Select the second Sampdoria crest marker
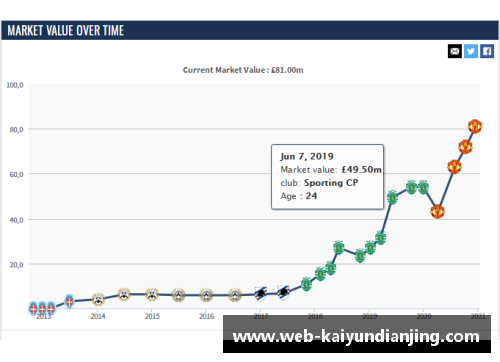This screenshot has height=362, width=500. 284,293
